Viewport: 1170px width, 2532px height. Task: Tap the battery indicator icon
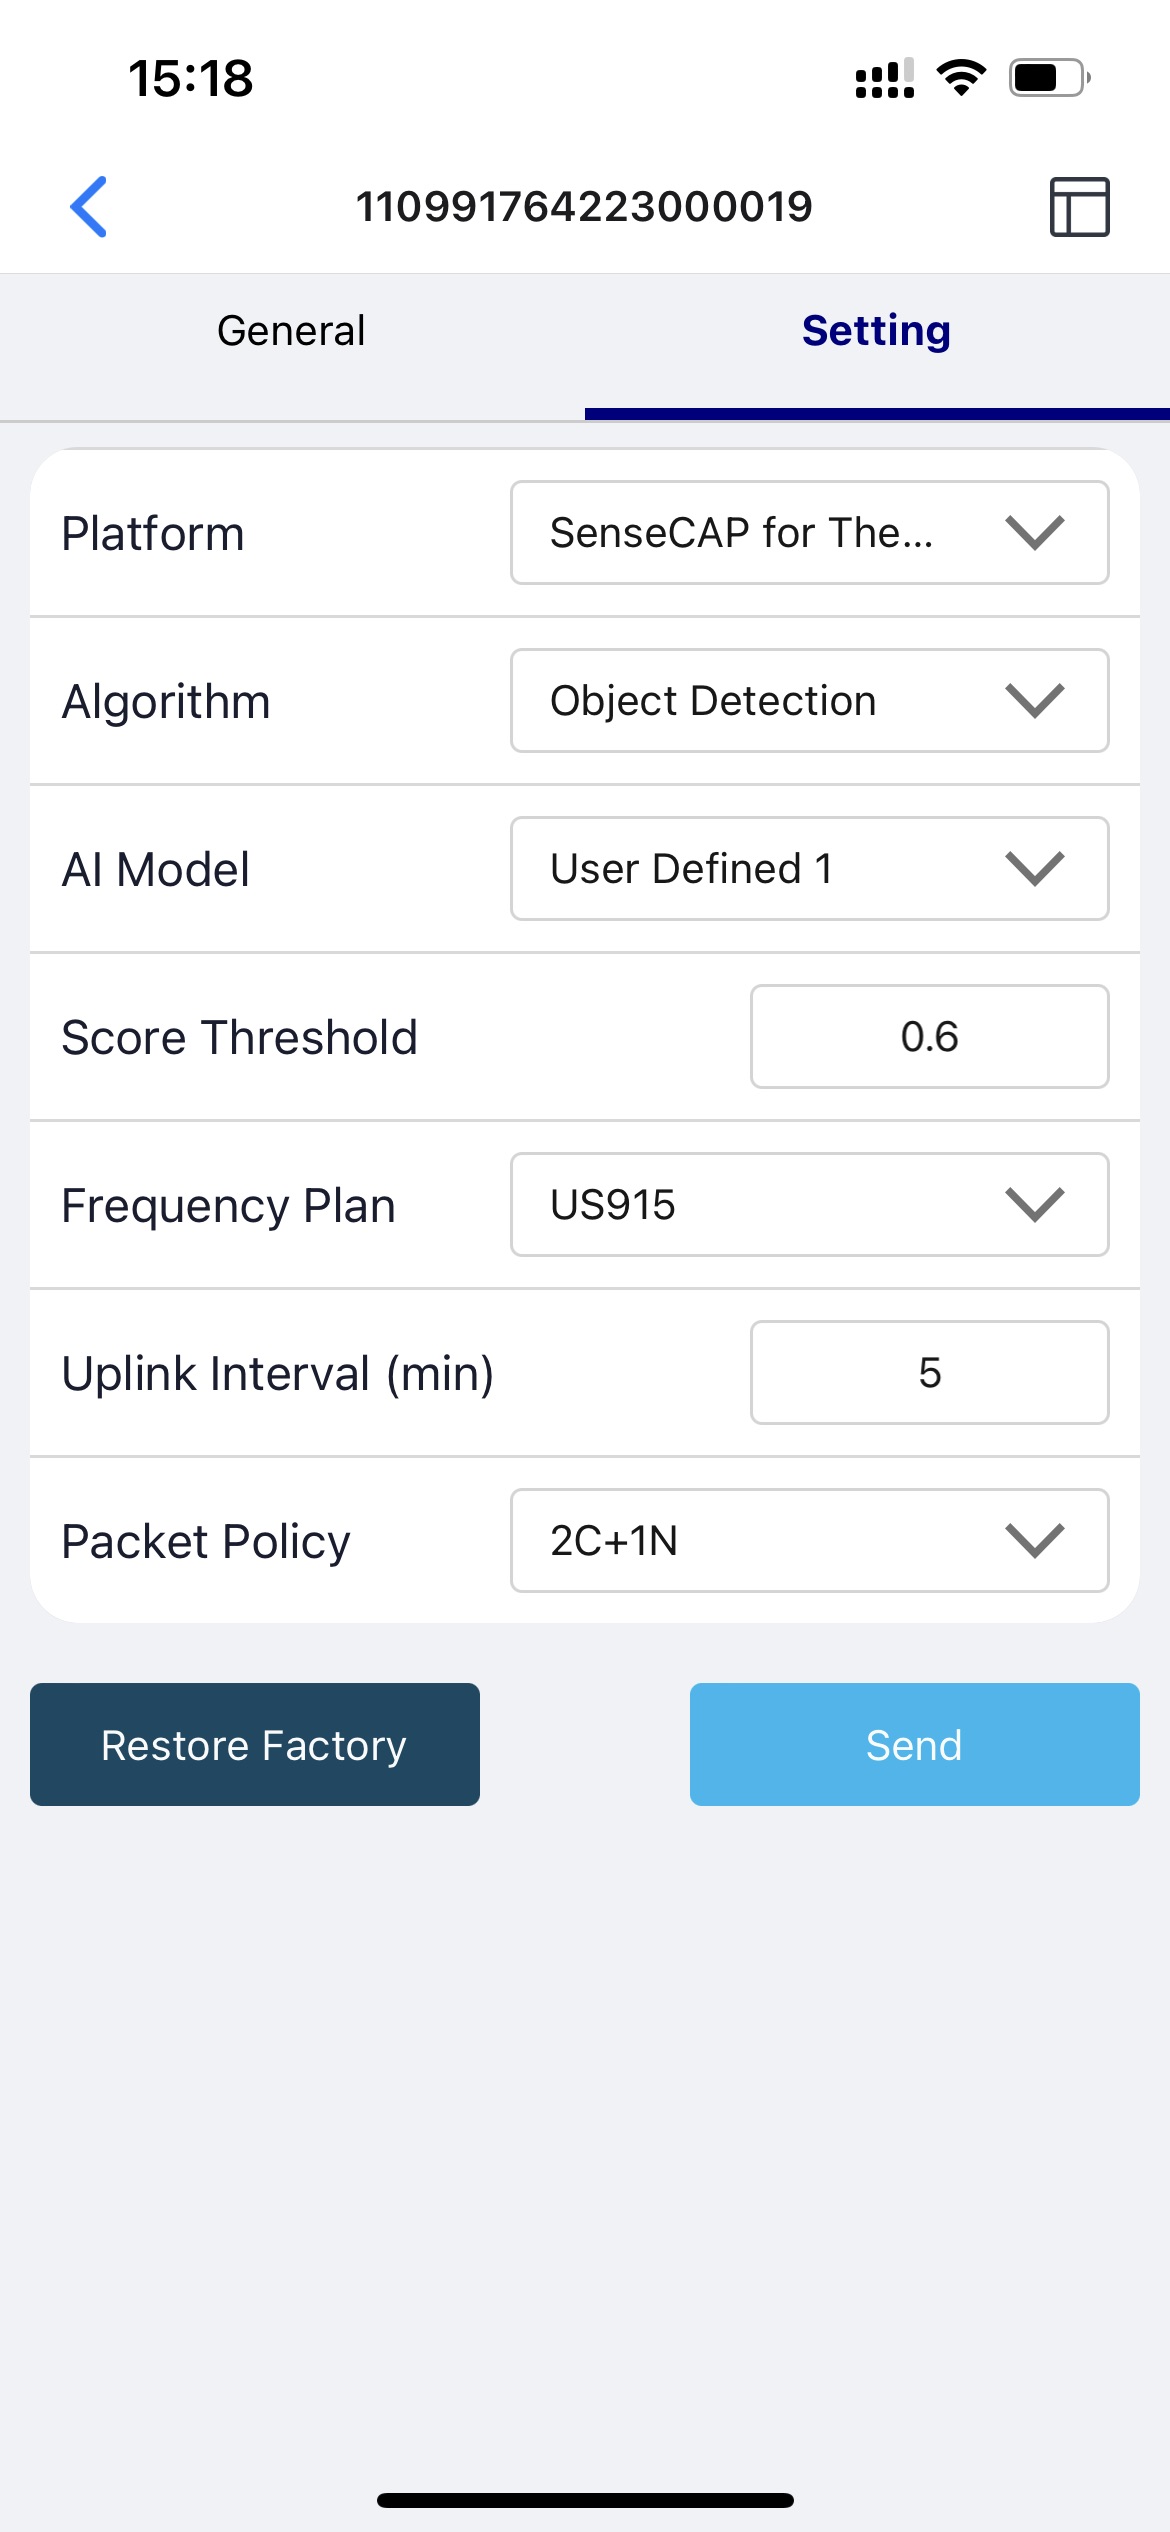point(1049,78)
